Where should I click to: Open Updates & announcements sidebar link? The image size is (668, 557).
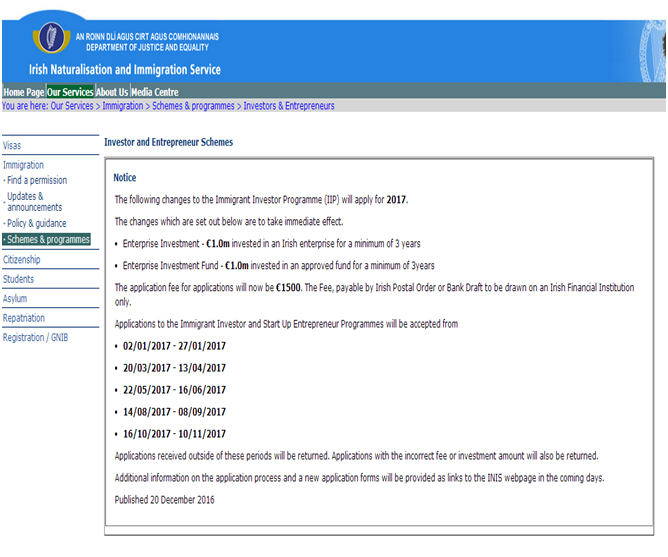coord(36,202)
